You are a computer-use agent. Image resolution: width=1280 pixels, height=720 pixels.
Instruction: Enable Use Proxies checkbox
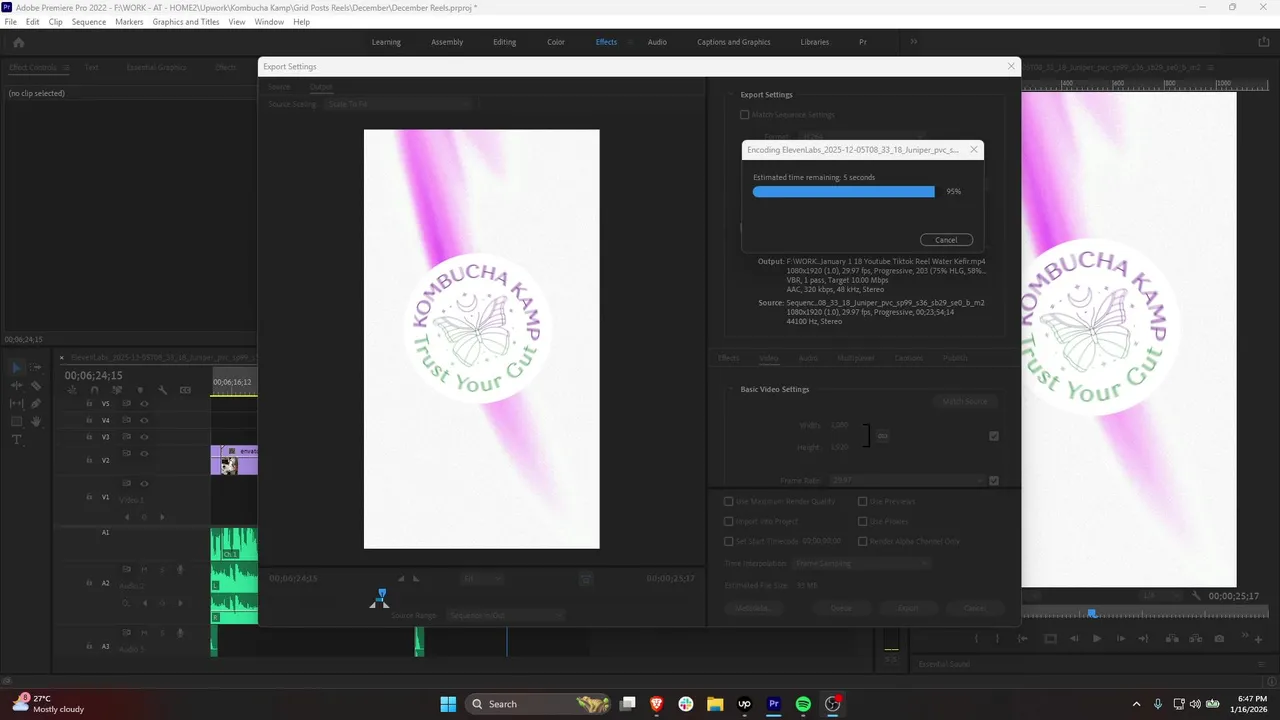862,521
